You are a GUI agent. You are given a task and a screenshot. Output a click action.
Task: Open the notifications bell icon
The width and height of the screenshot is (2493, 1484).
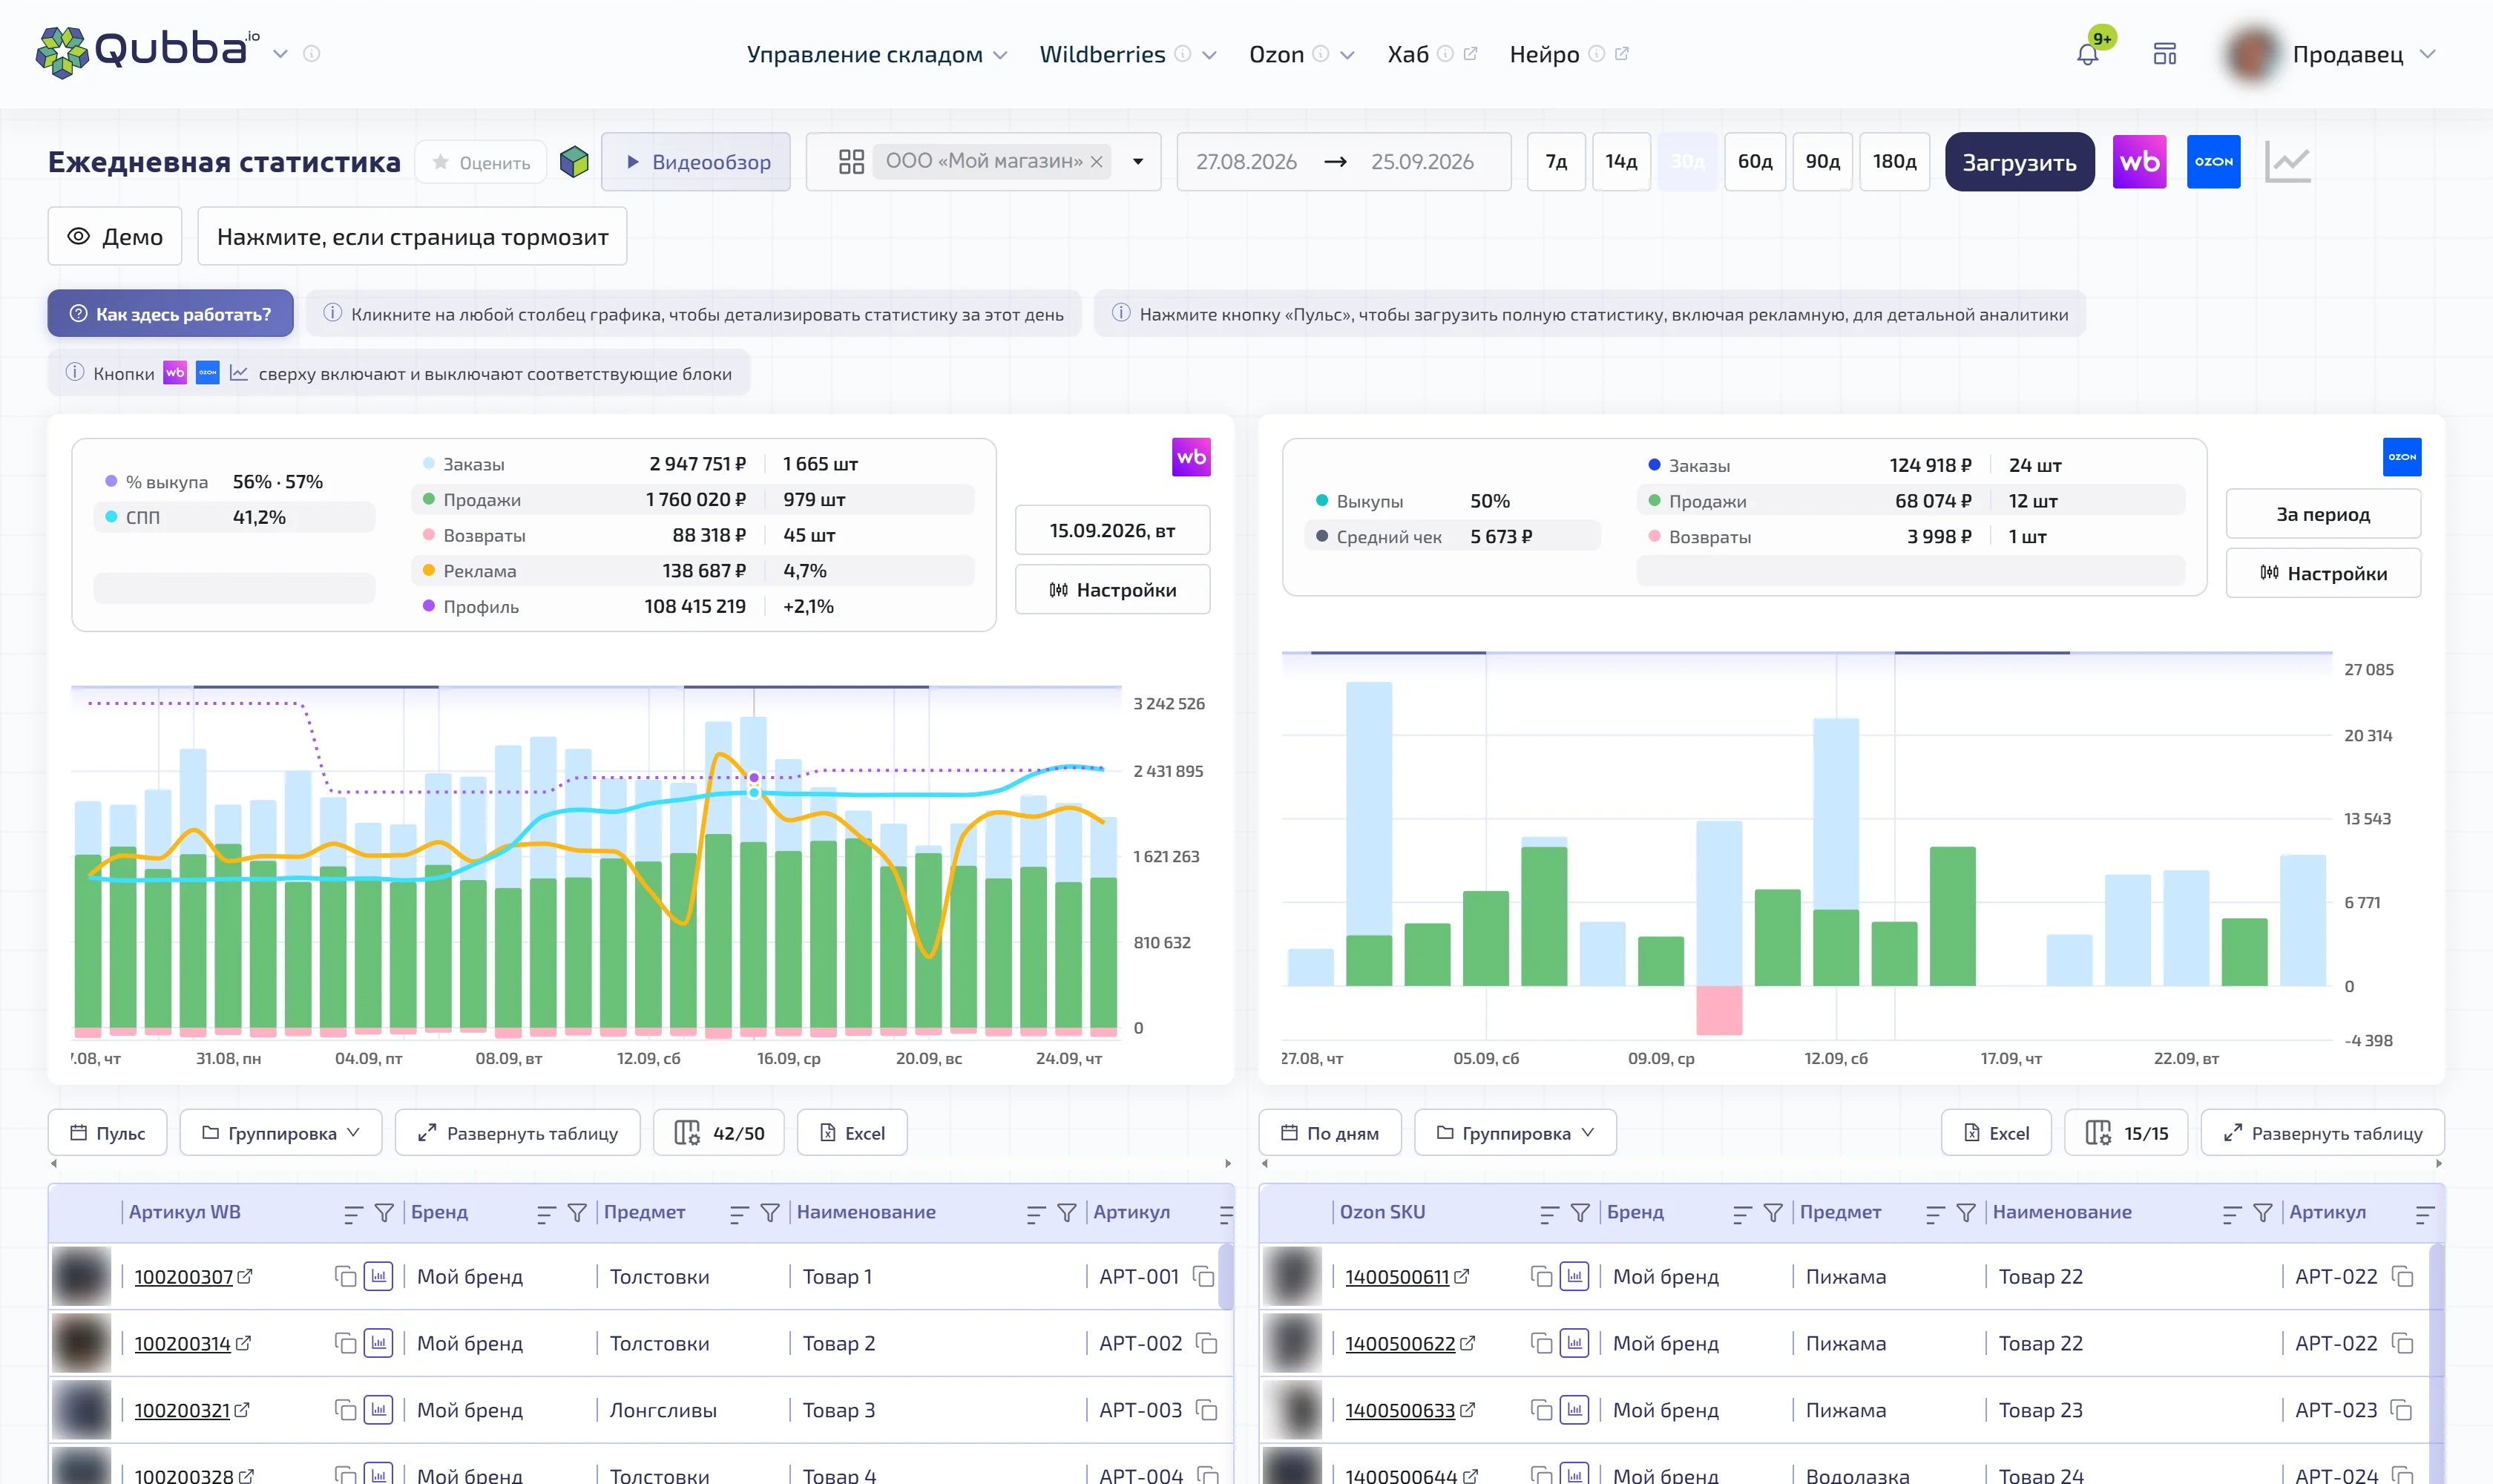point(2087,54)
